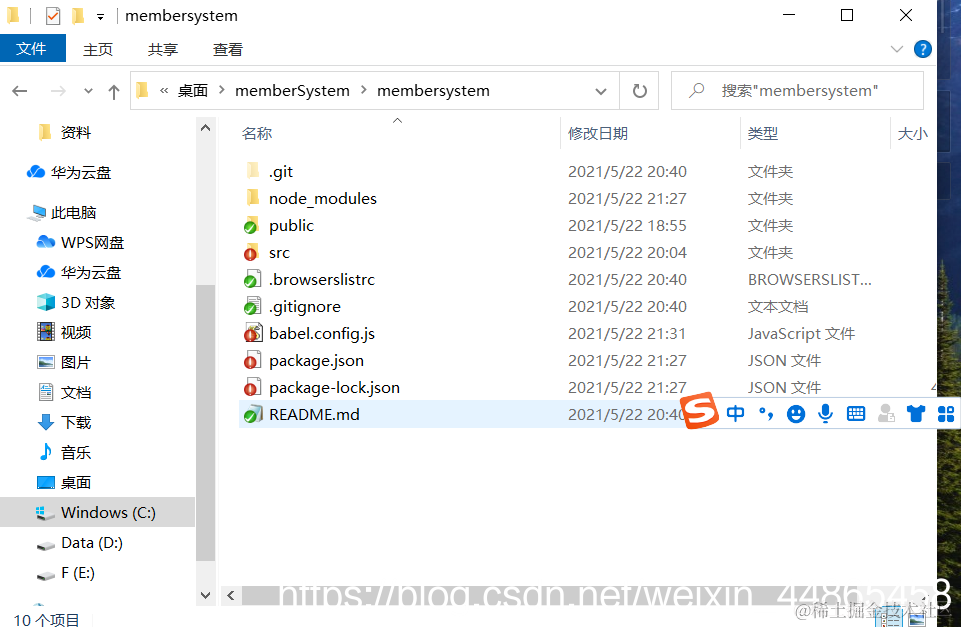
Task: Switch Sogou Chinese/English mode 中
Action: [x=735, y=414]
